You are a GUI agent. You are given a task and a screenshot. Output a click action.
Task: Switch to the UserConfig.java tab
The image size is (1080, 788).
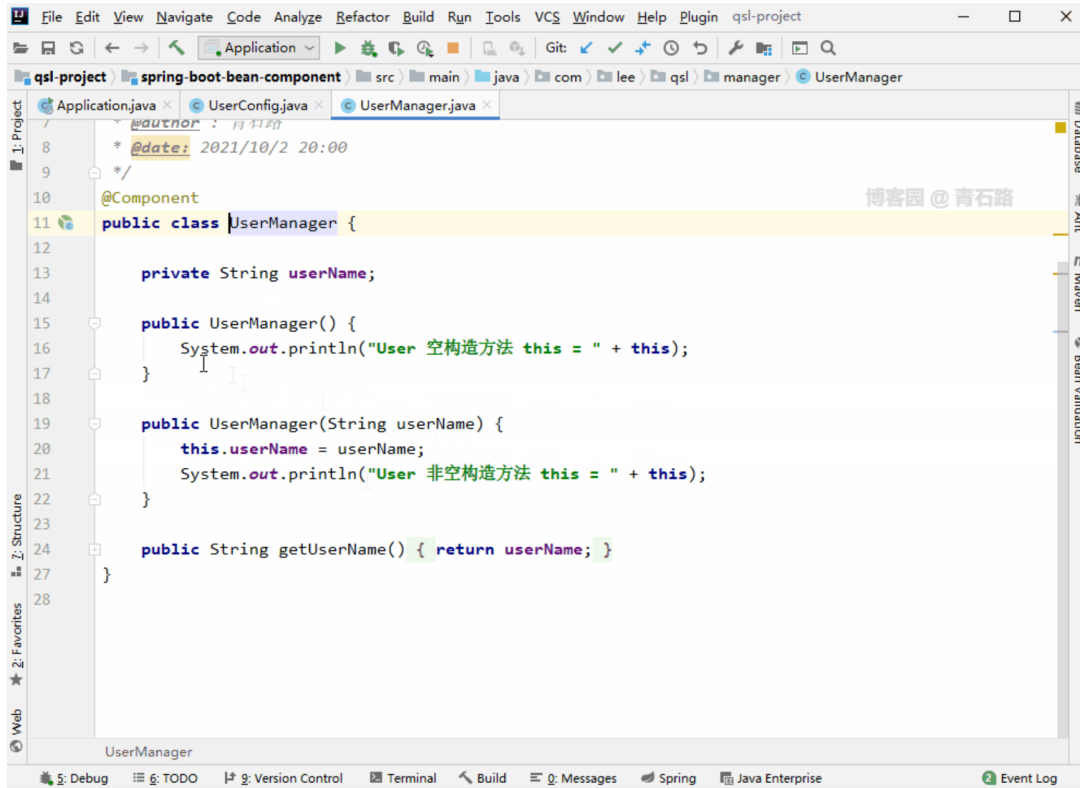pos(258,105)
